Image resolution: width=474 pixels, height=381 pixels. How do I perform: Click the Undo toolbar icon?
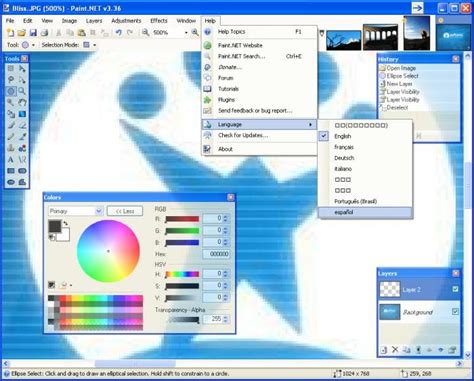tap(119, 33)
